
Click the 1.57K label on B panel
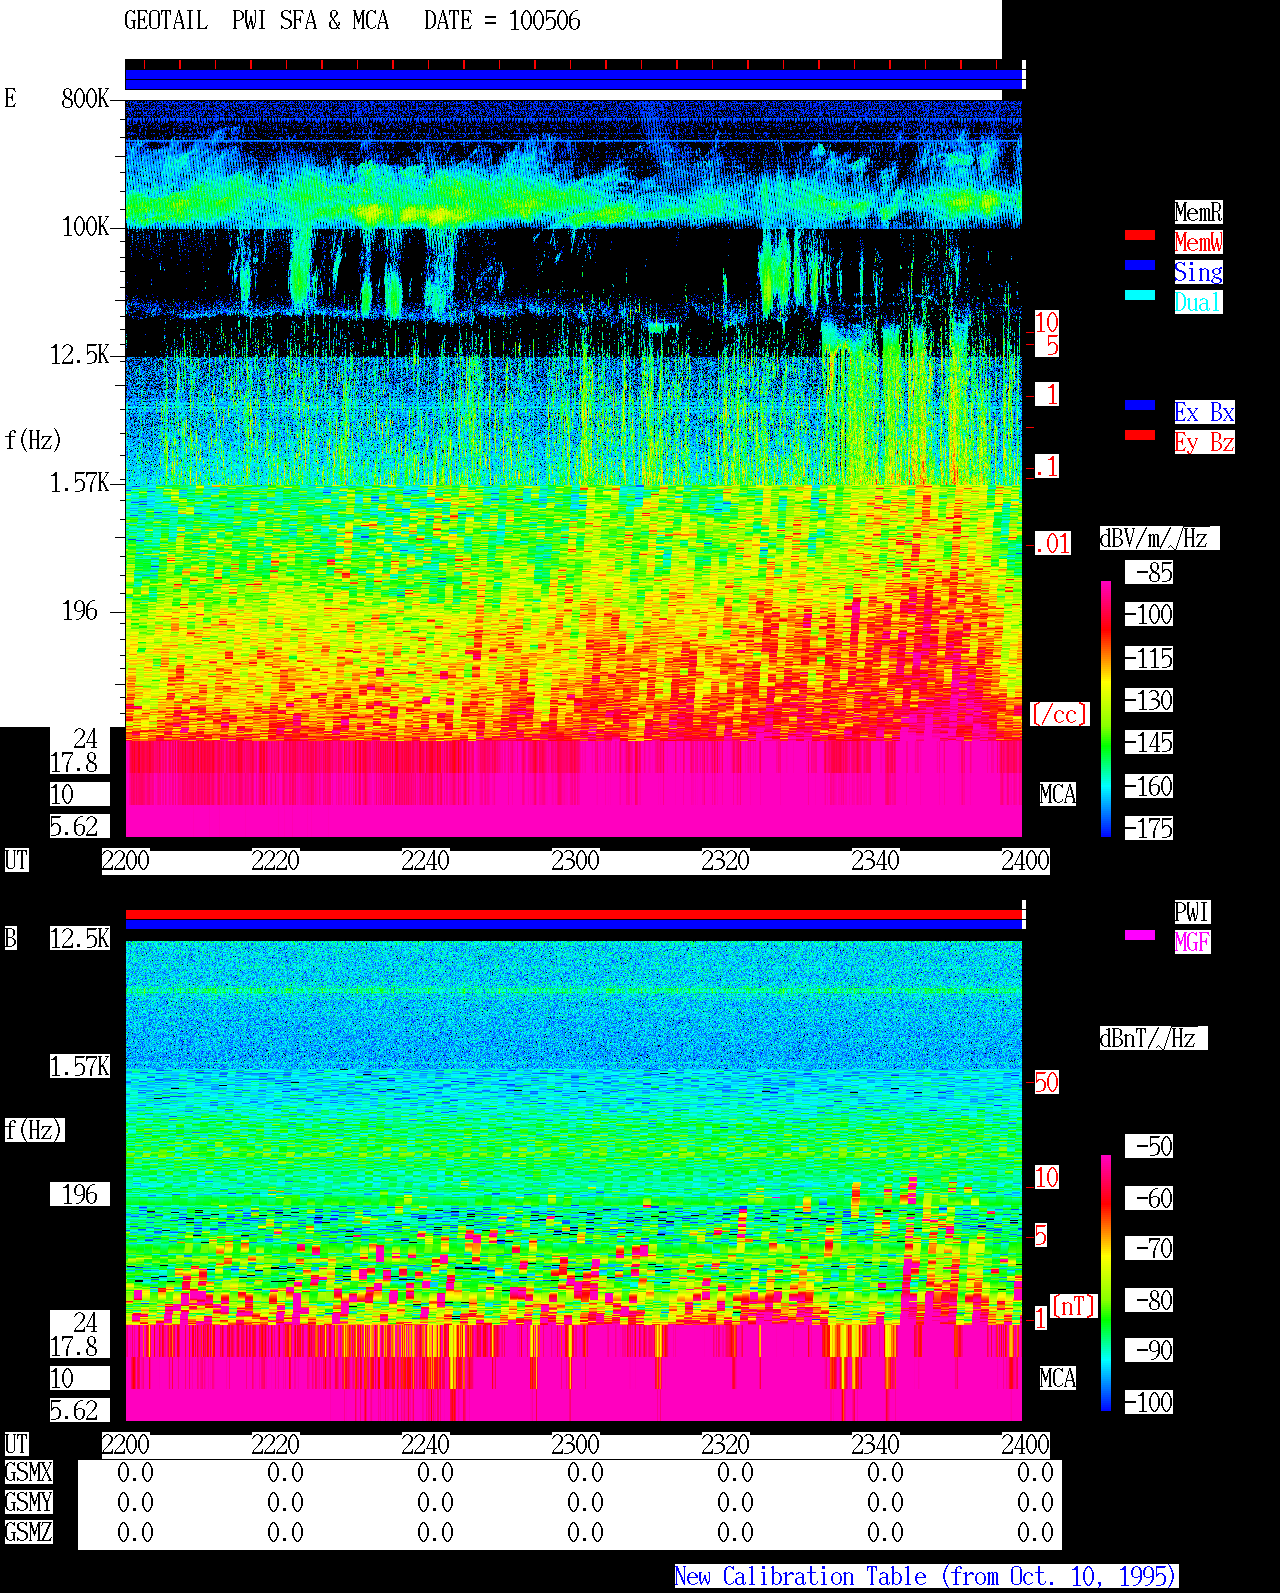80,1066
